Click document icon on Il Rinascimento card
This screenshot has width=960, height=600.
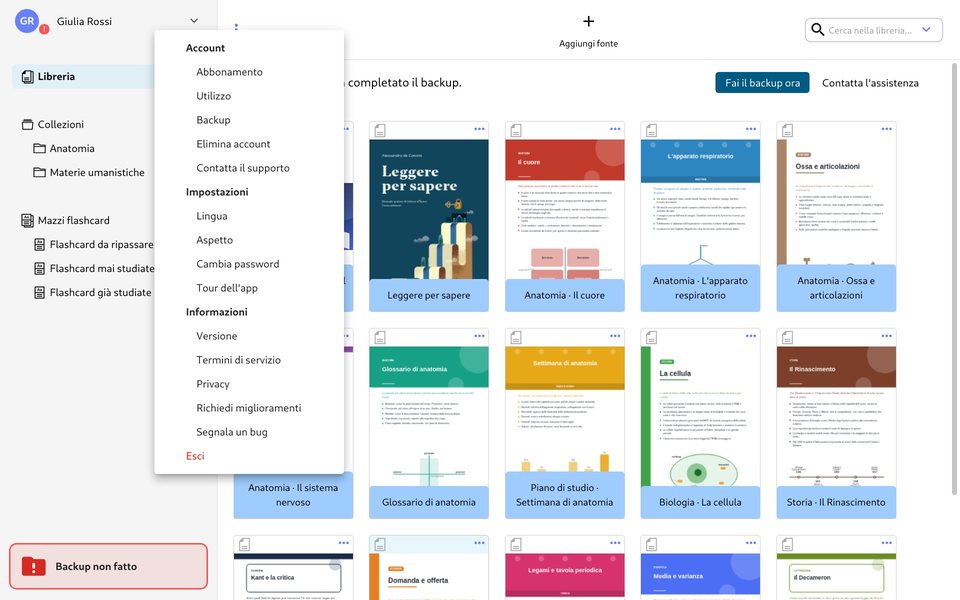(788, 337)
